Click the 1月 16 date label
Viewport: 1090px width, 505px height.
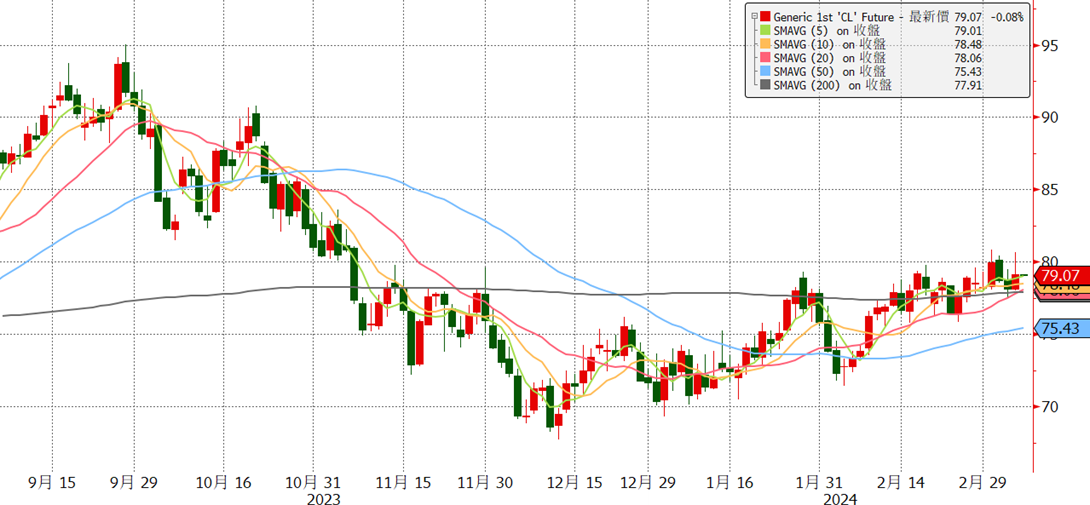(731, 481)
